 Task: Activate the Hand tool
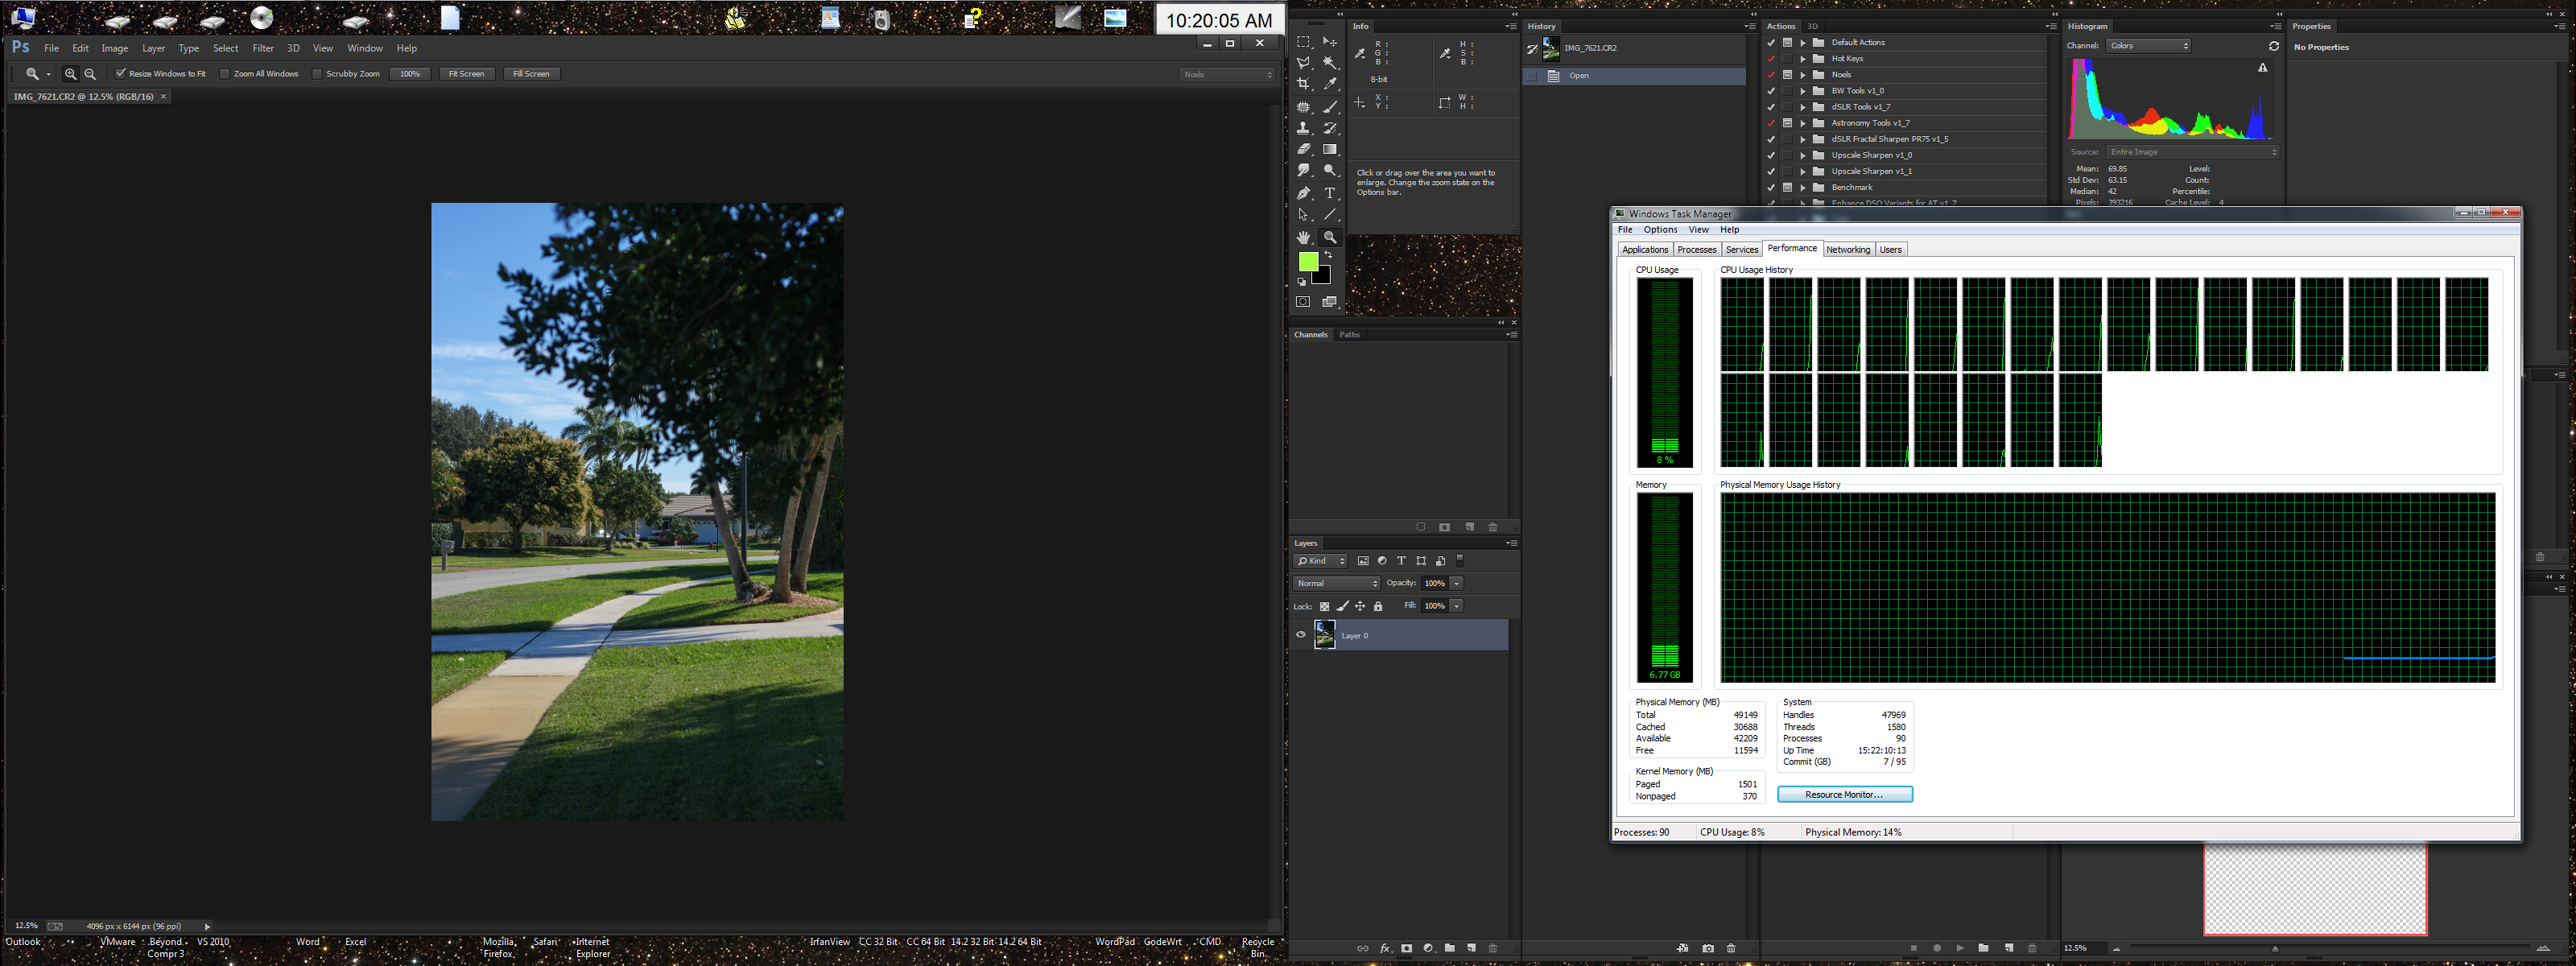[1303, 237]
